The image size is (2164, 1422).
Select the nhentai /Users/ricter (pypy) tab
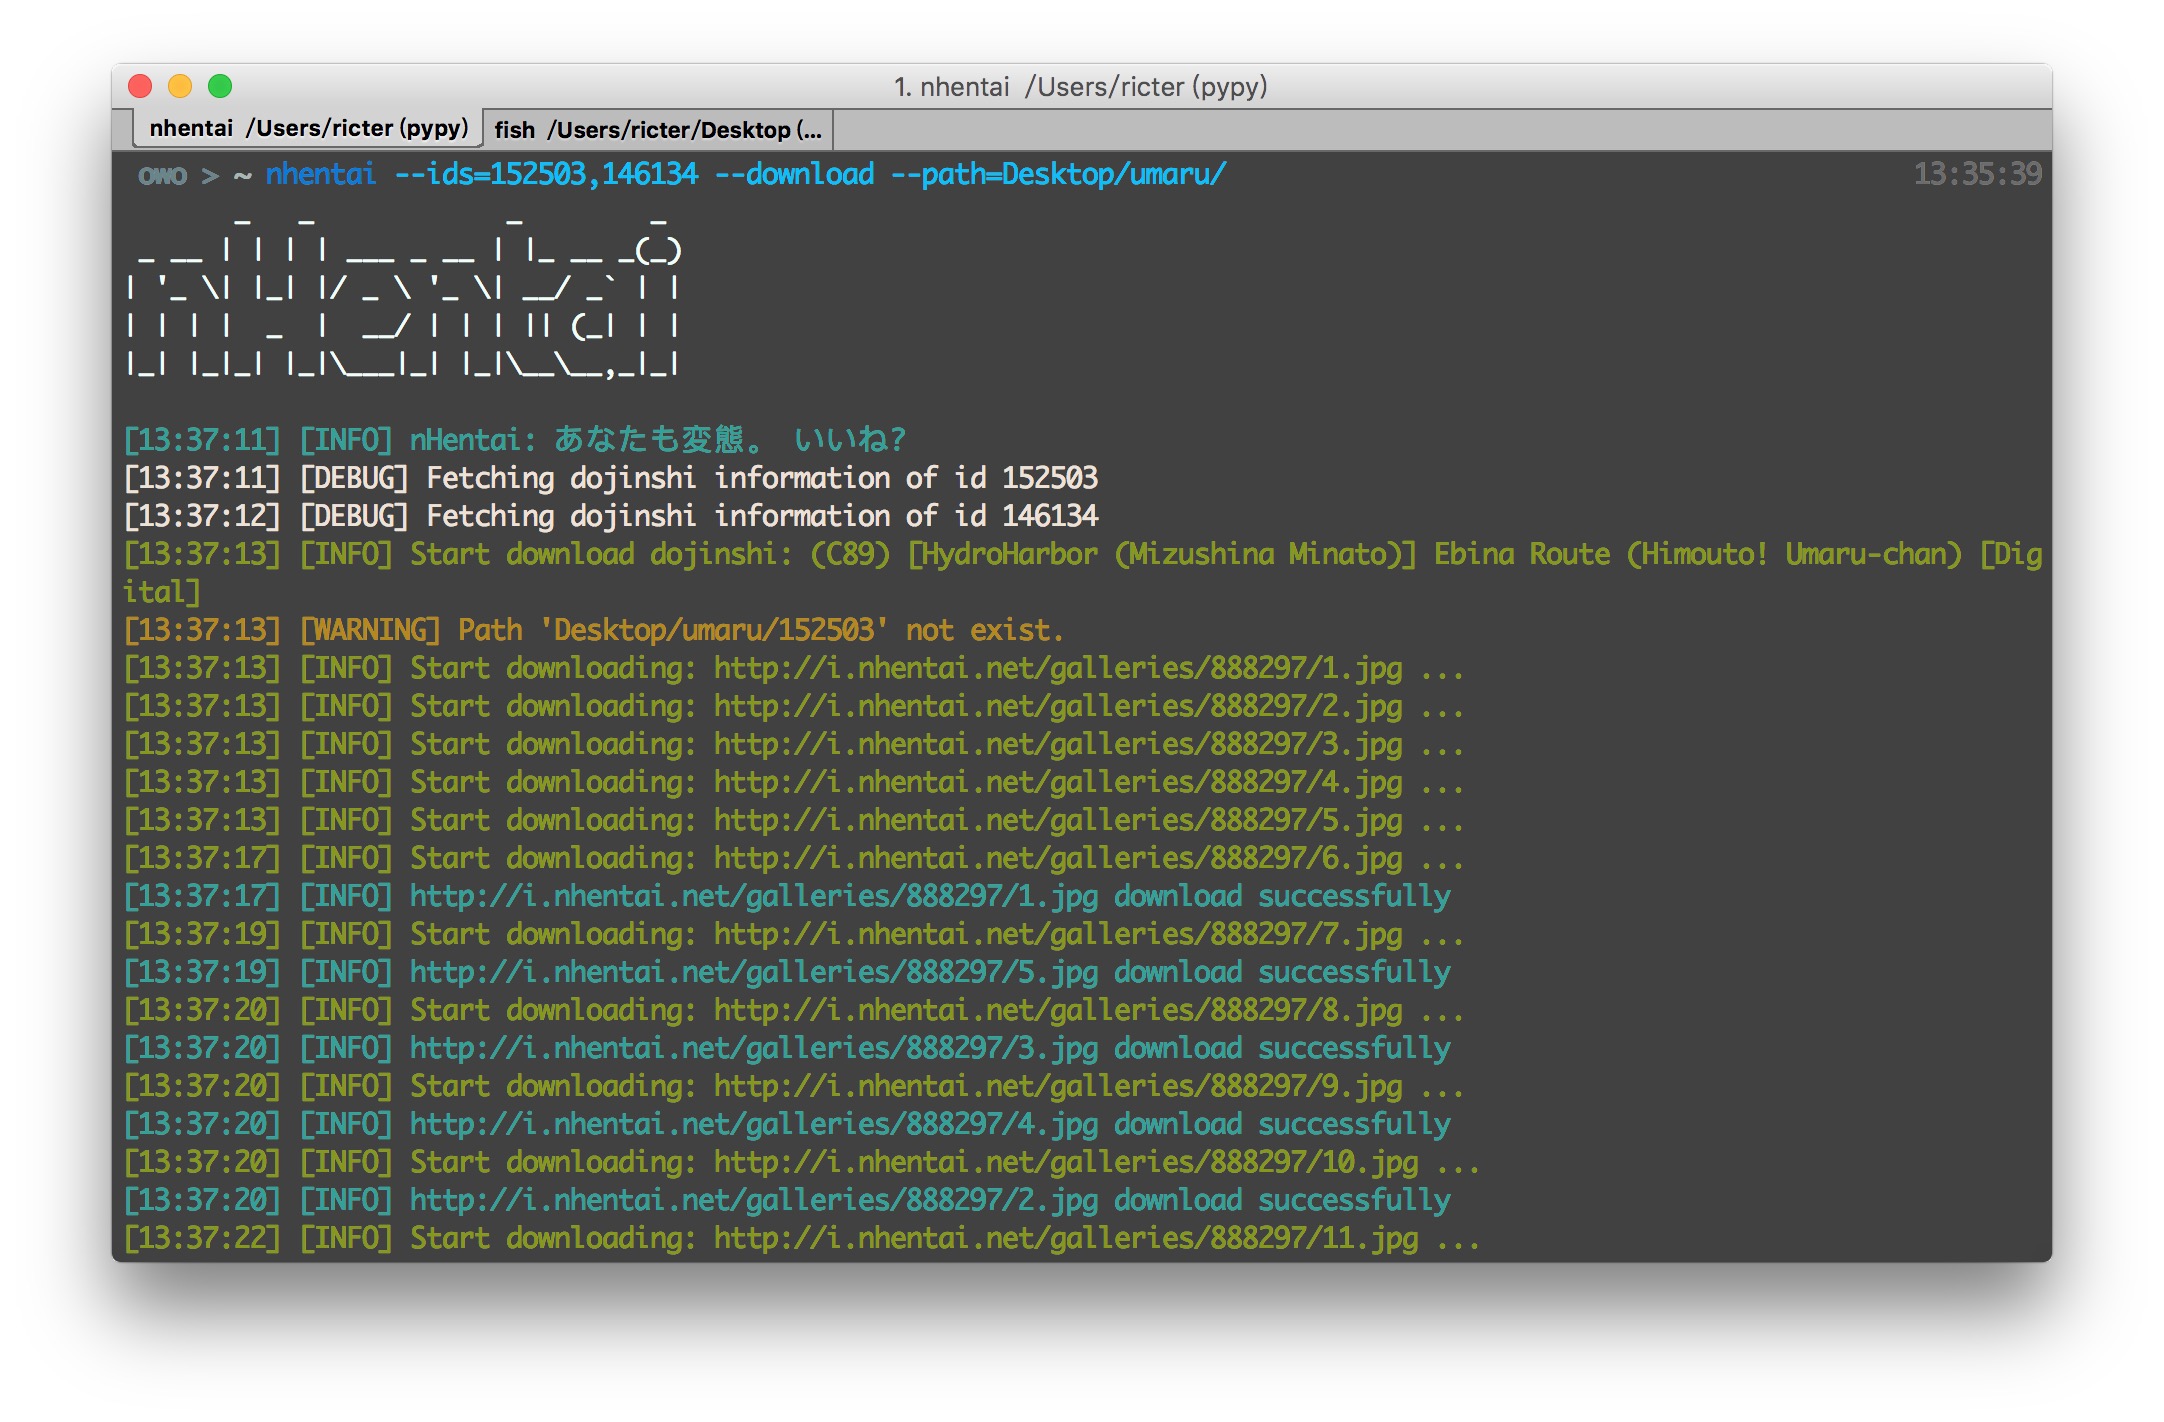[308, 128]
